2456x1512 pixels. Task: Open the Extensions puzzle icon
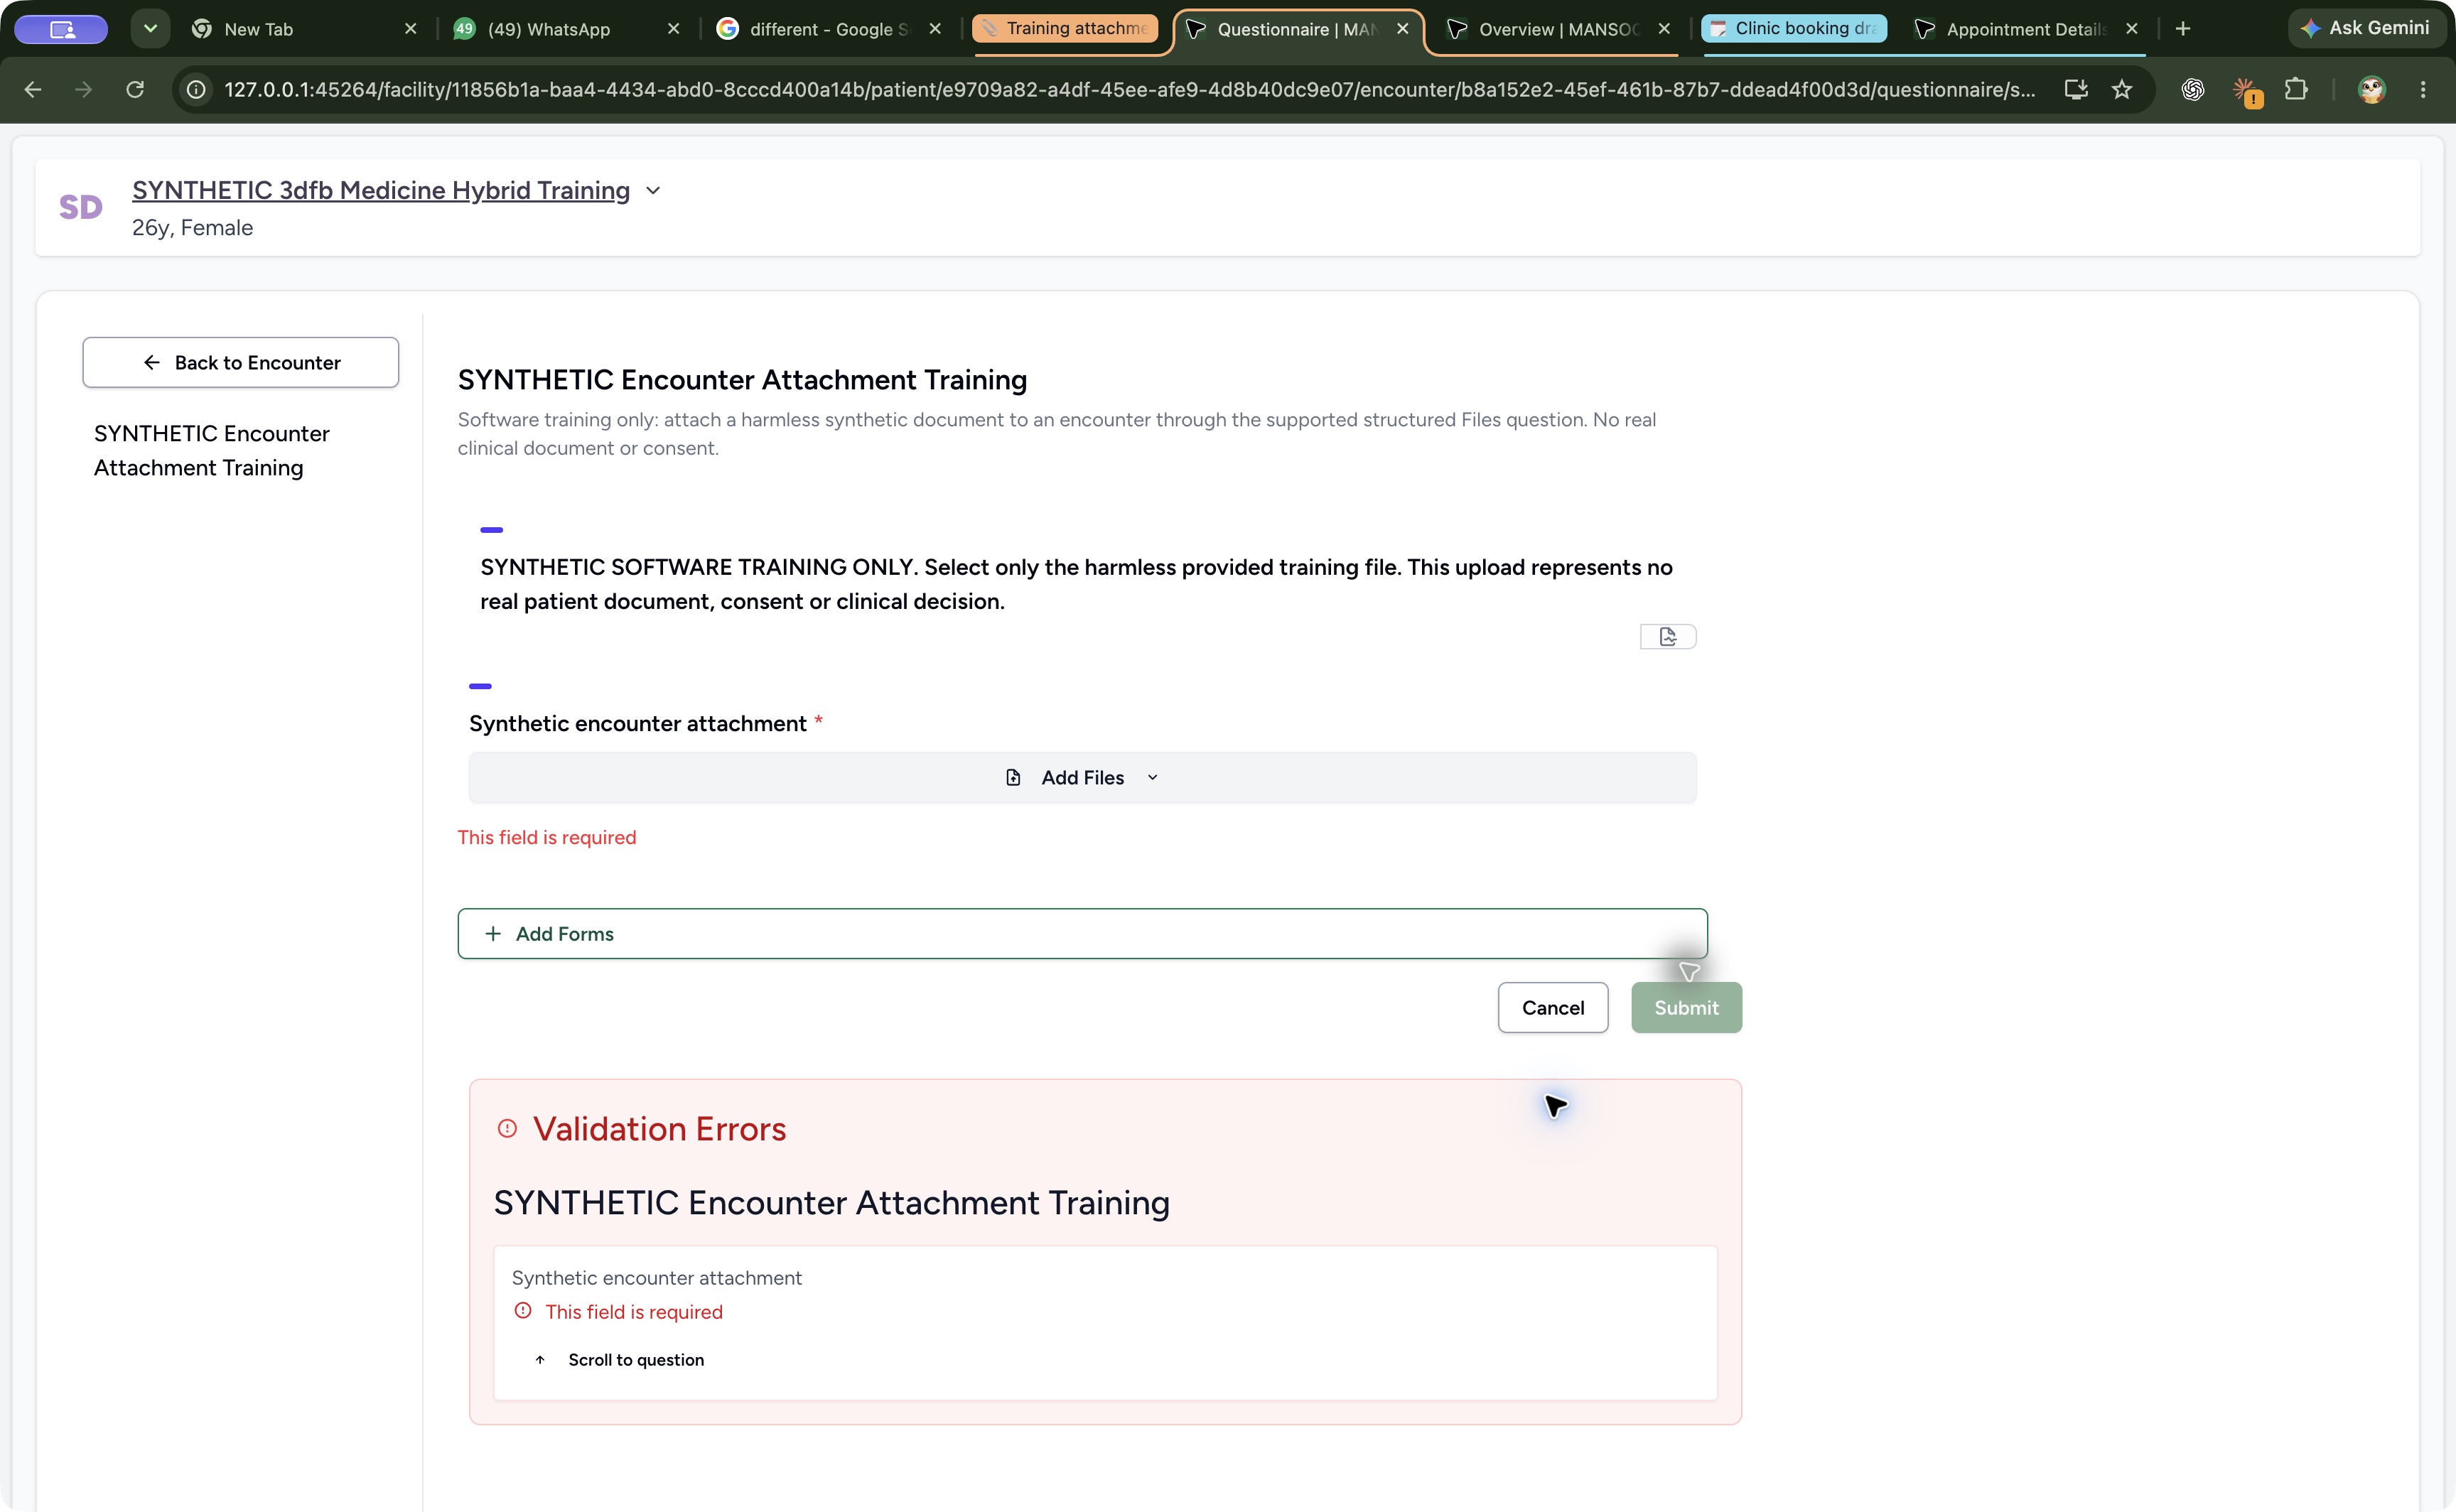(x=2297, y=90)
